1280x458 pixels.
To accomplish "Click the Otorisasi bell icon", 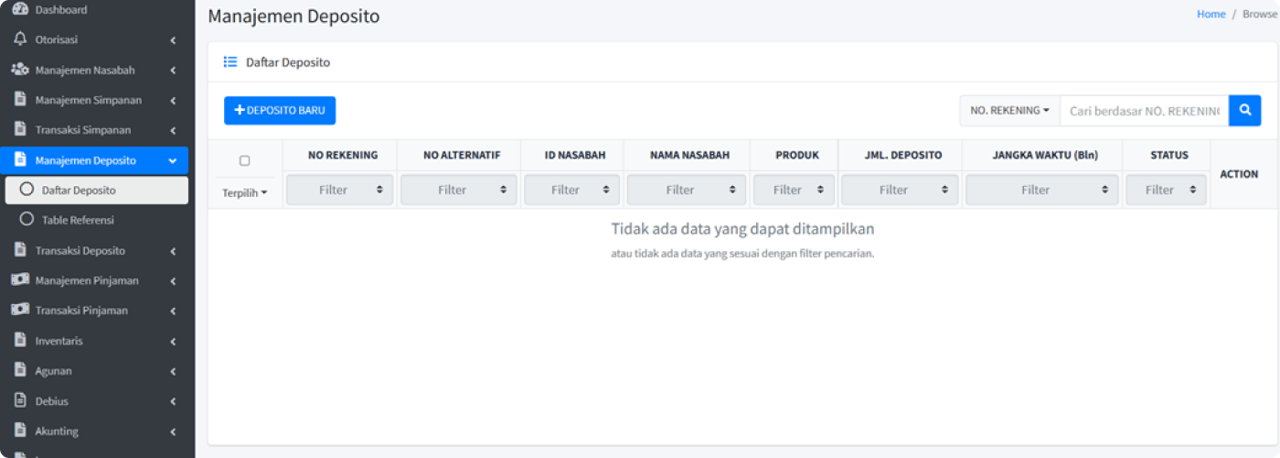I will click(x=20, y=39).
